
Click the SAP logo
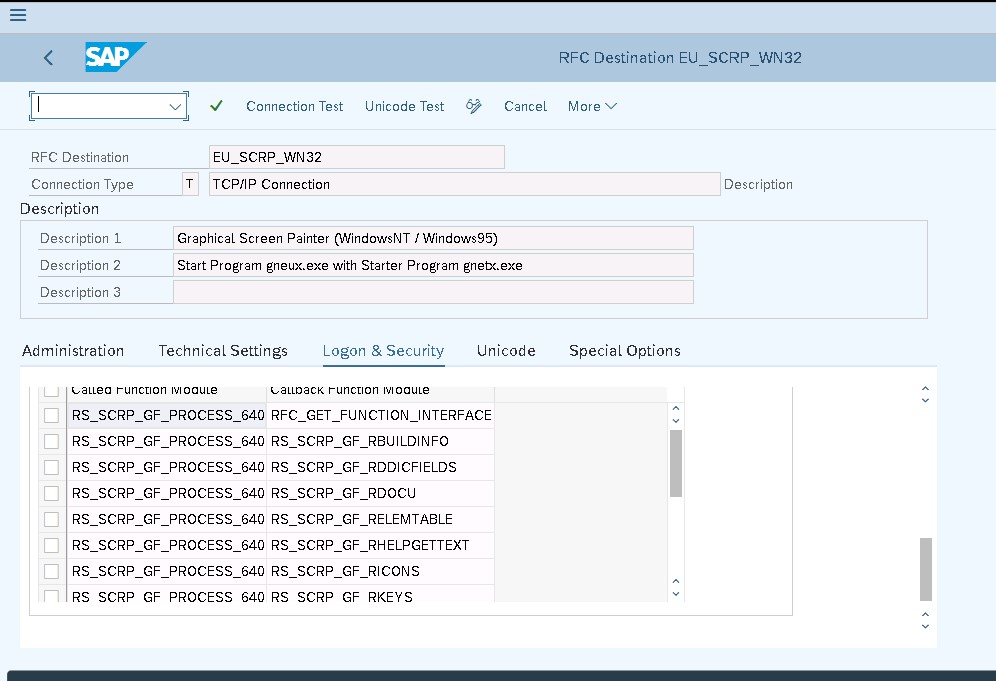[x=116, y=57]
